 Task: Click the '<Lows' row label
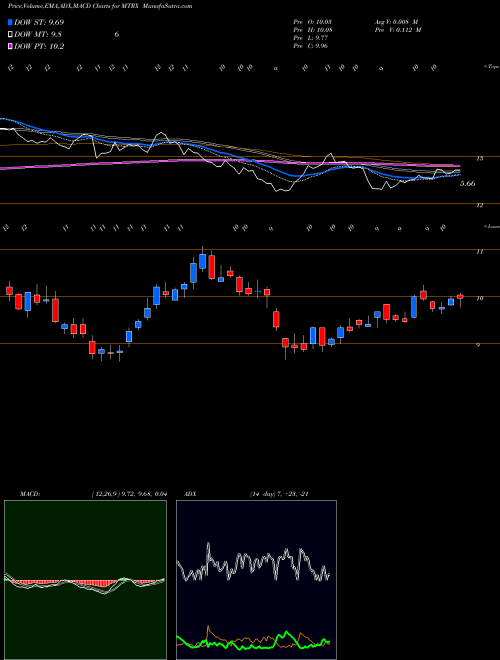click(491, 226)
